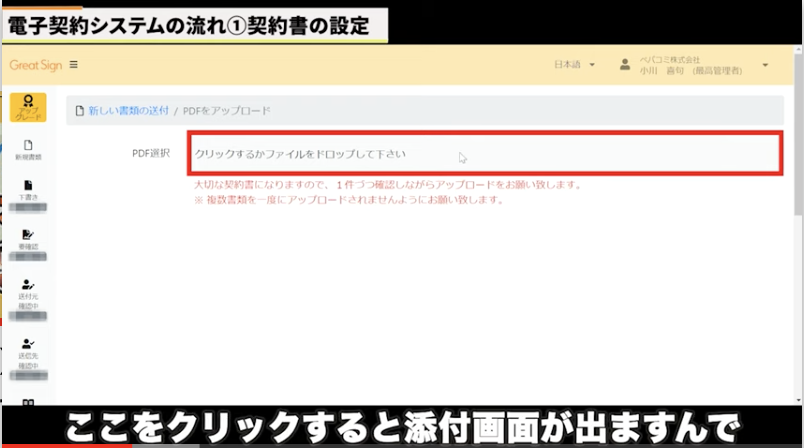Screen dimensions: 804x448
Task: Toggle the hamburger menu beside Great Sign
Action: coord(74,65)
